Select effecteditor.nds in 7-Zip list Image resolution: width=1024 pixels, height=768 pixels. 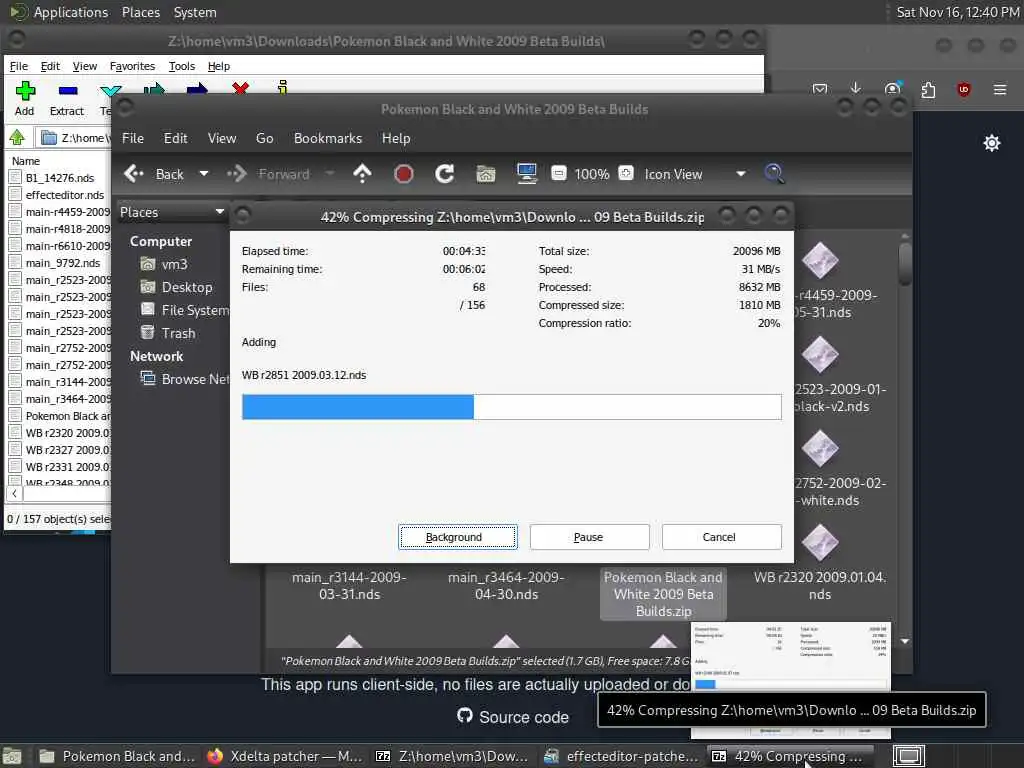[x=65, y=195]
